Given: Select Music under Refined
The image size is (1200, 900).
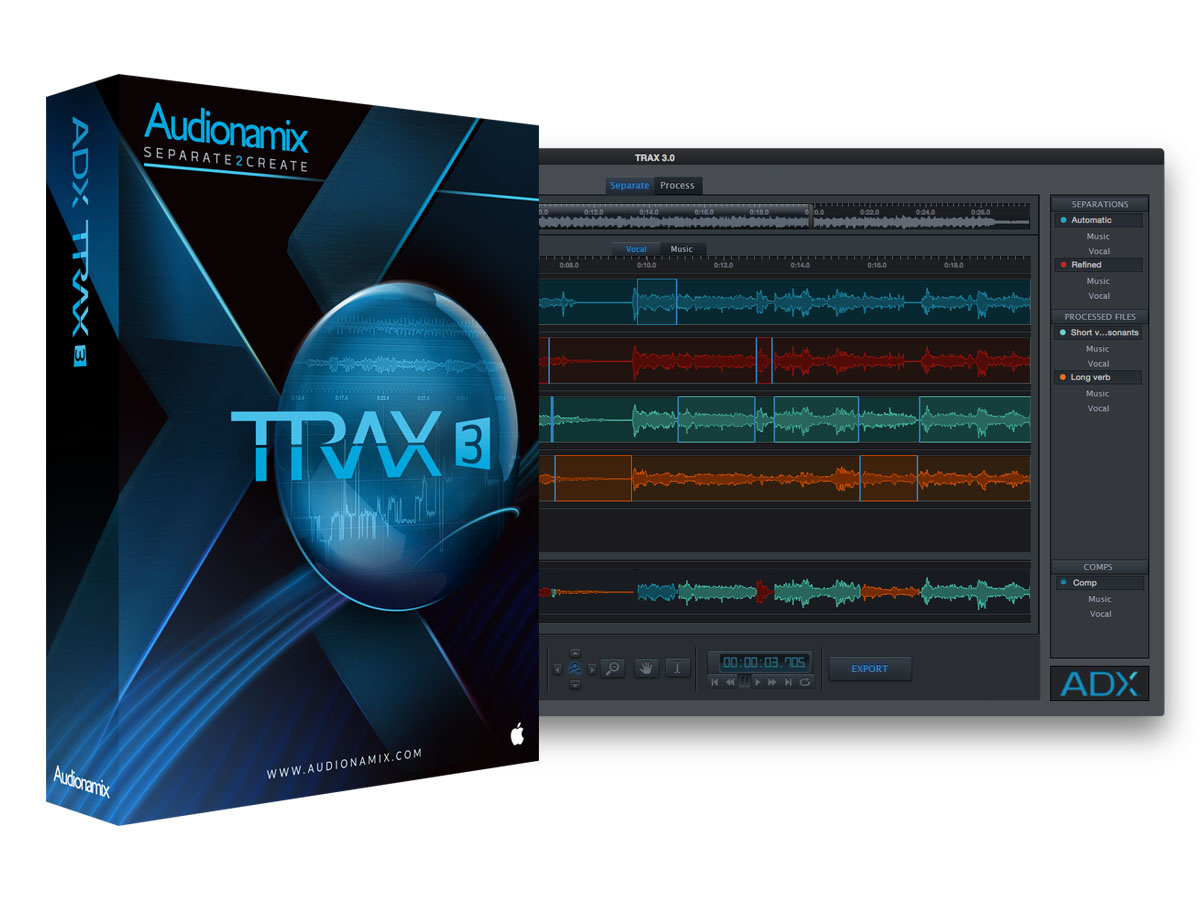Looking at the screenshot, I should coord(1098,282).
